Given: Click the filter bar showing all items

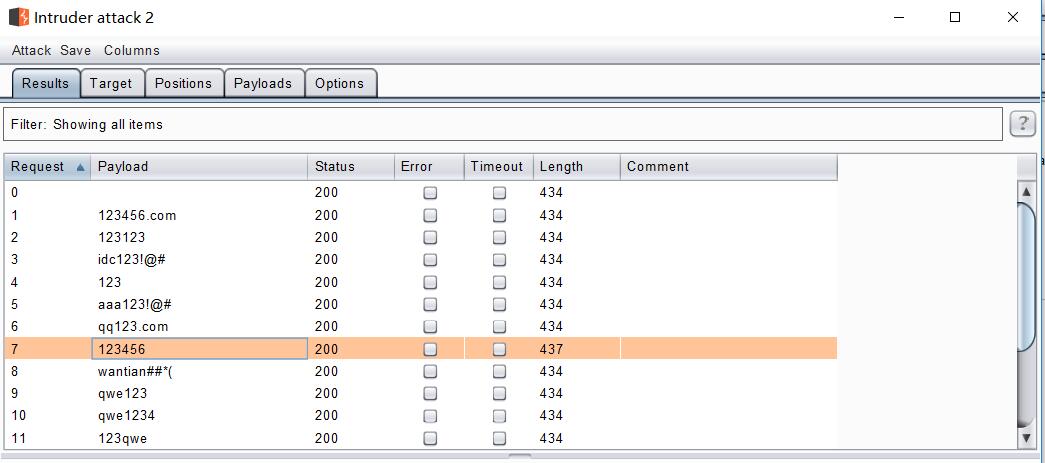Looking at the screenshot, I should click(x=503, y=125).
